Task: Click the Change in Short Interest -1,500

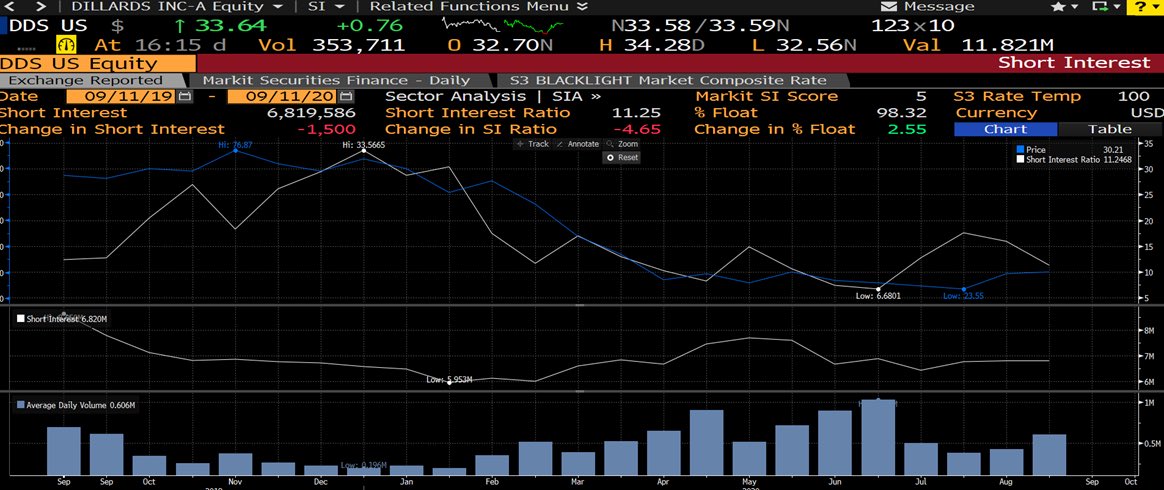Action: [x=324, y=129]
